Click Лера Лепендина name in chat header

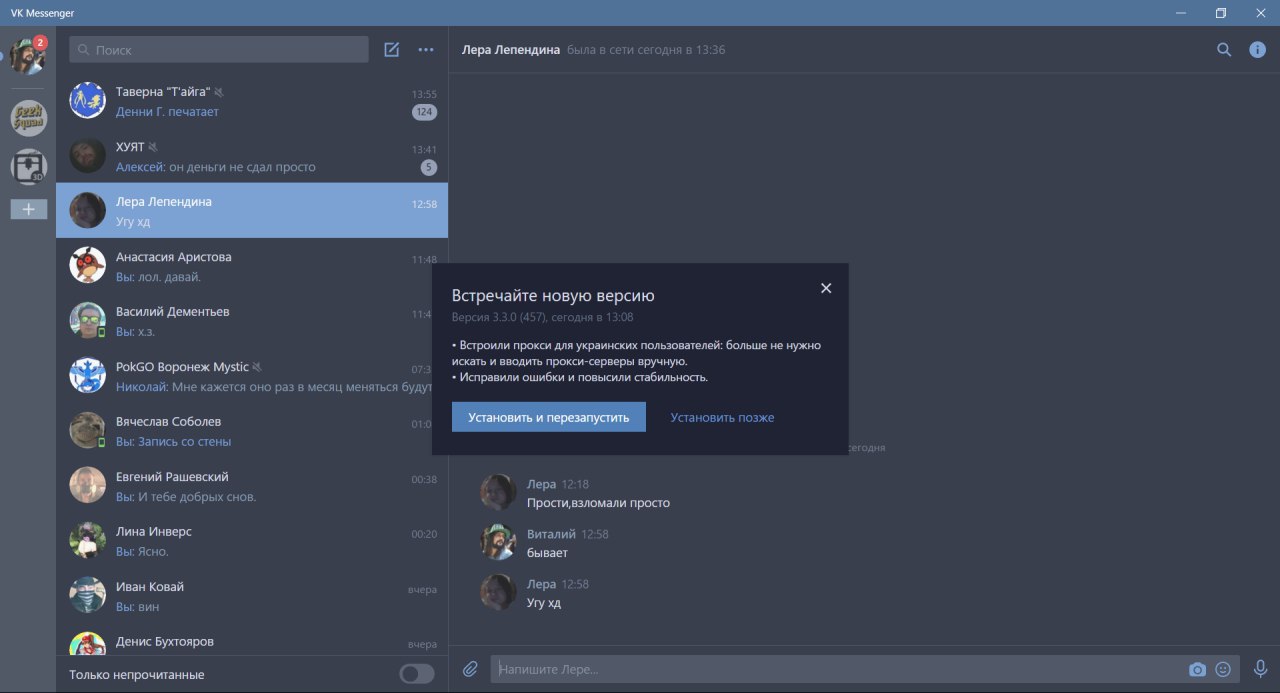[510, 50]
